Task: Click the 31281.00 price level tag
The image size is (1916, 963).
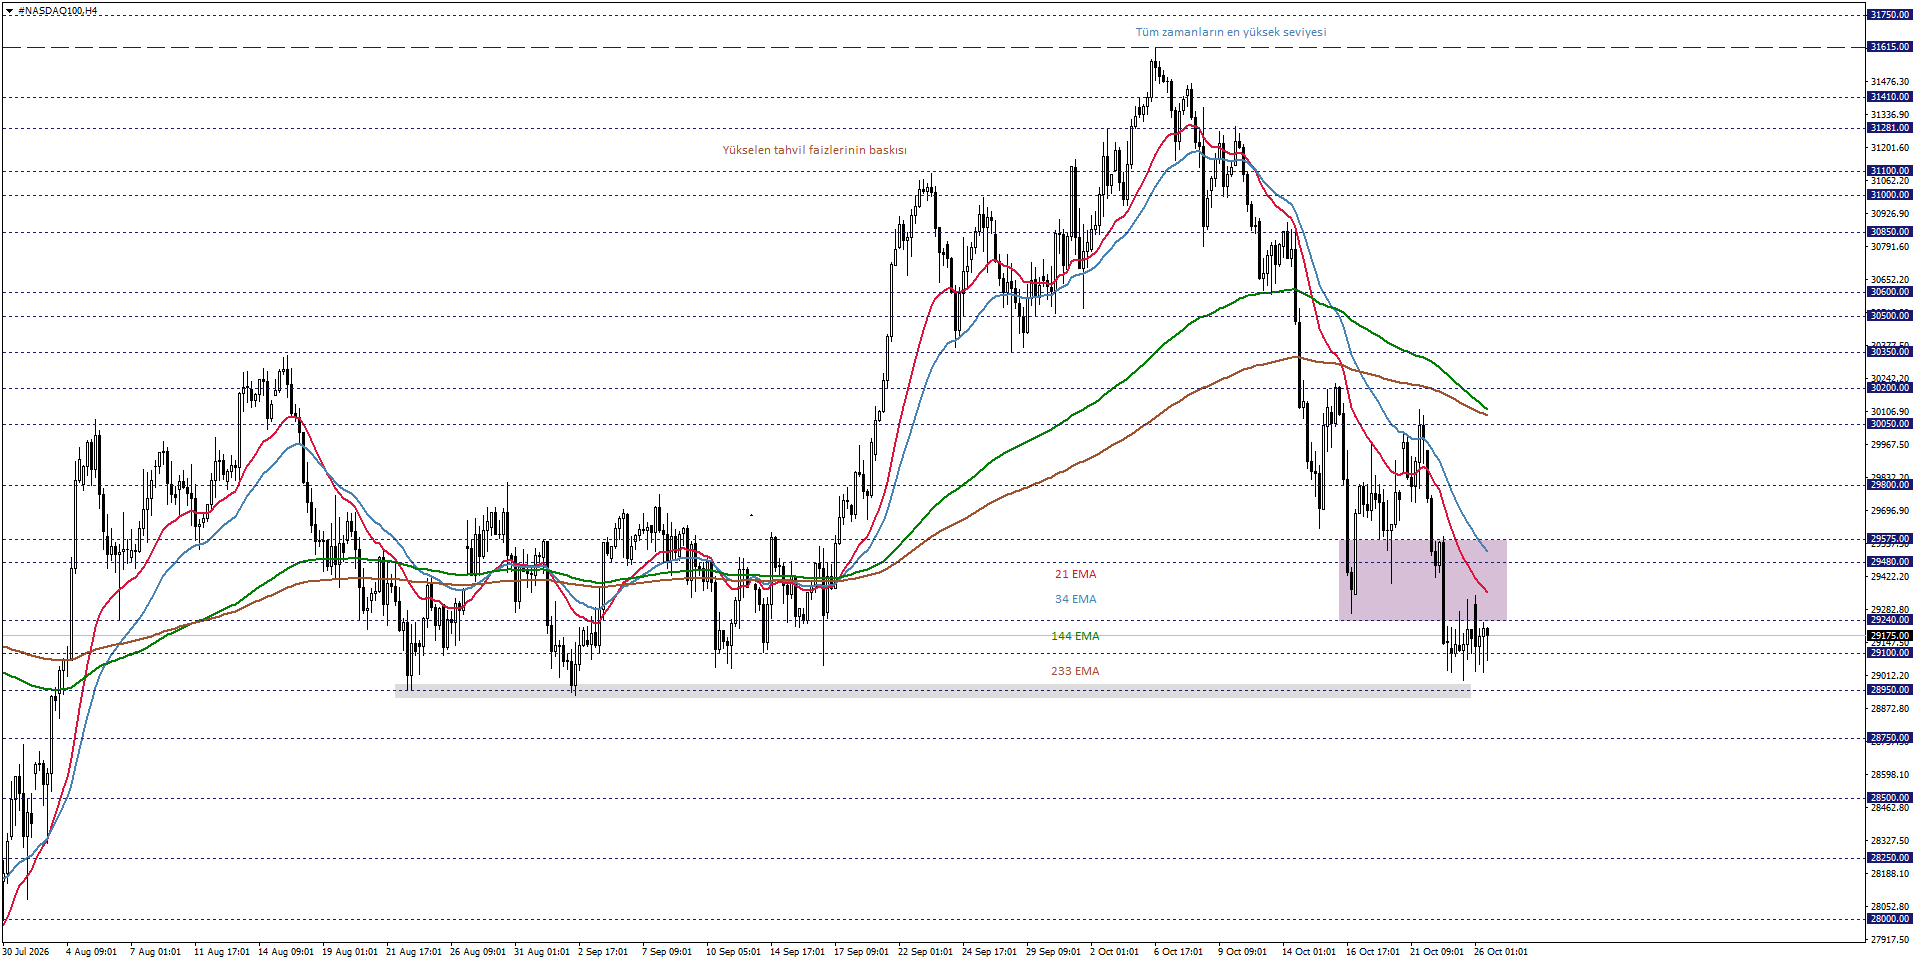Action: point(1890,128)
